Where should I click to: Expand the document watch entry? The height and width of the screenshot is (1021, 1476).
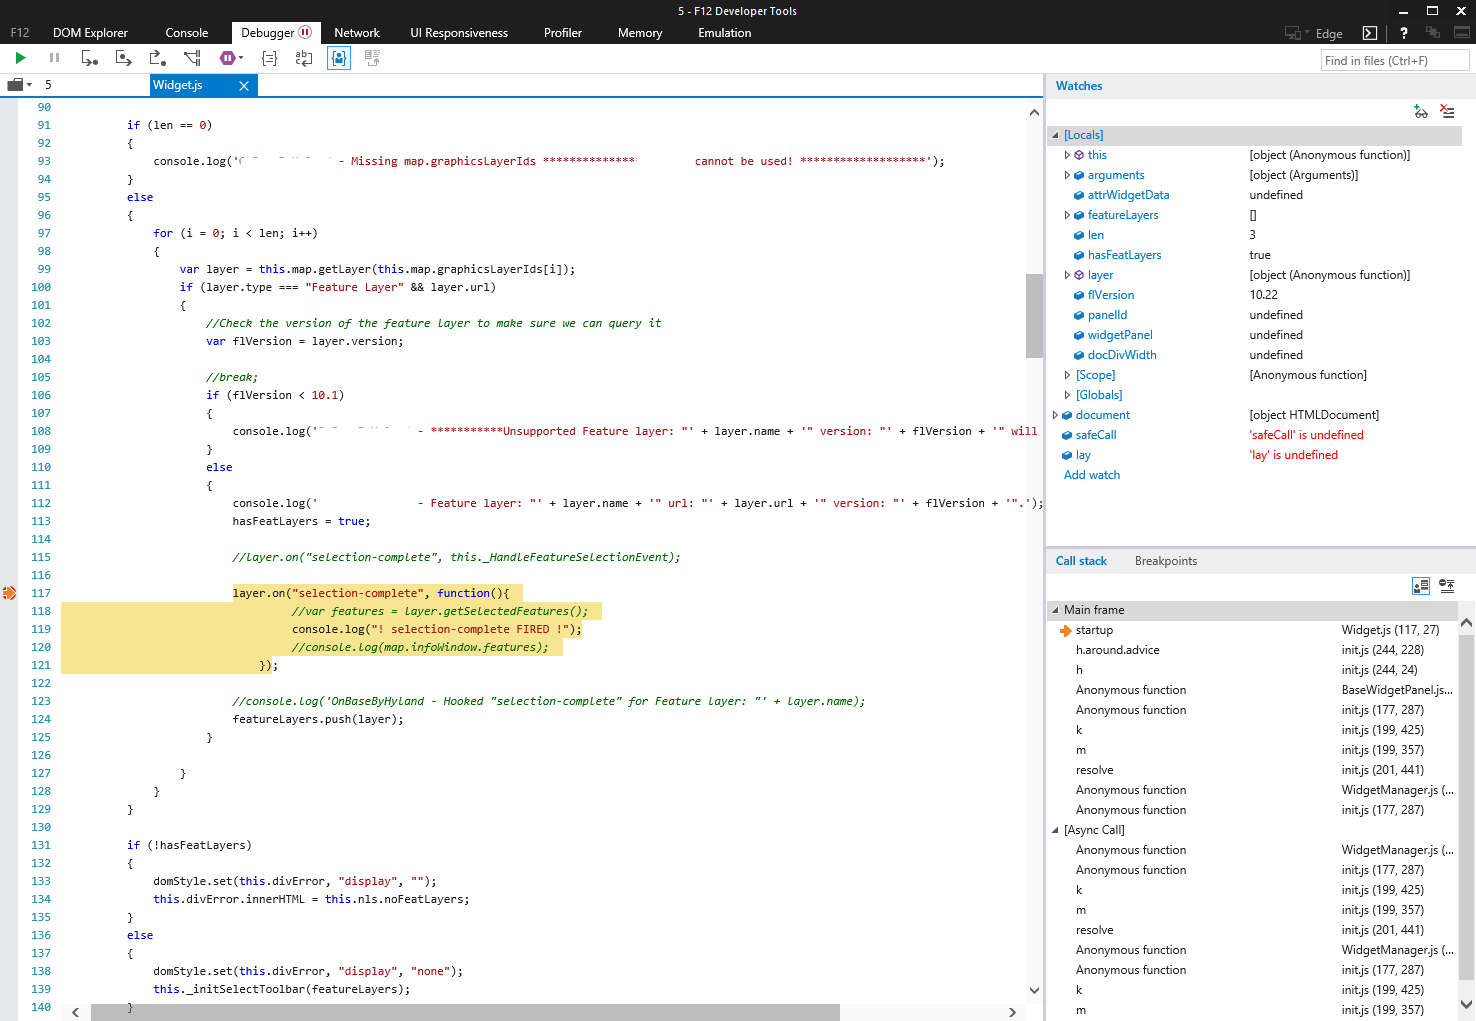[x=1055, y=415]
